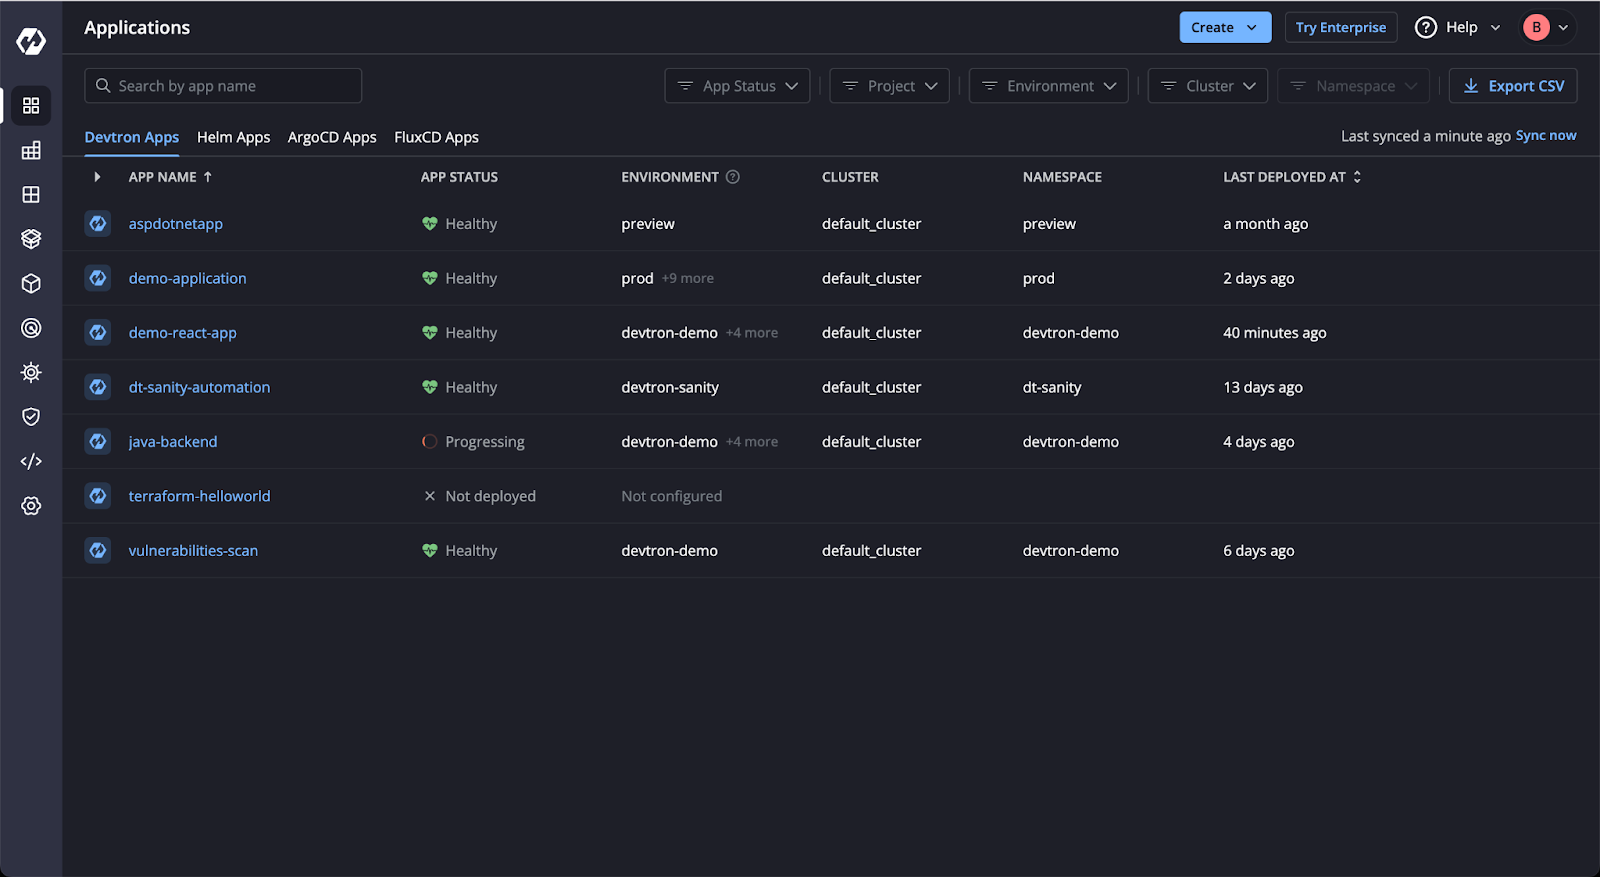Expand all rows using header arrow
Image resolution: width=1600 pixels, height=877 pixels.
(x=97, y=177)
